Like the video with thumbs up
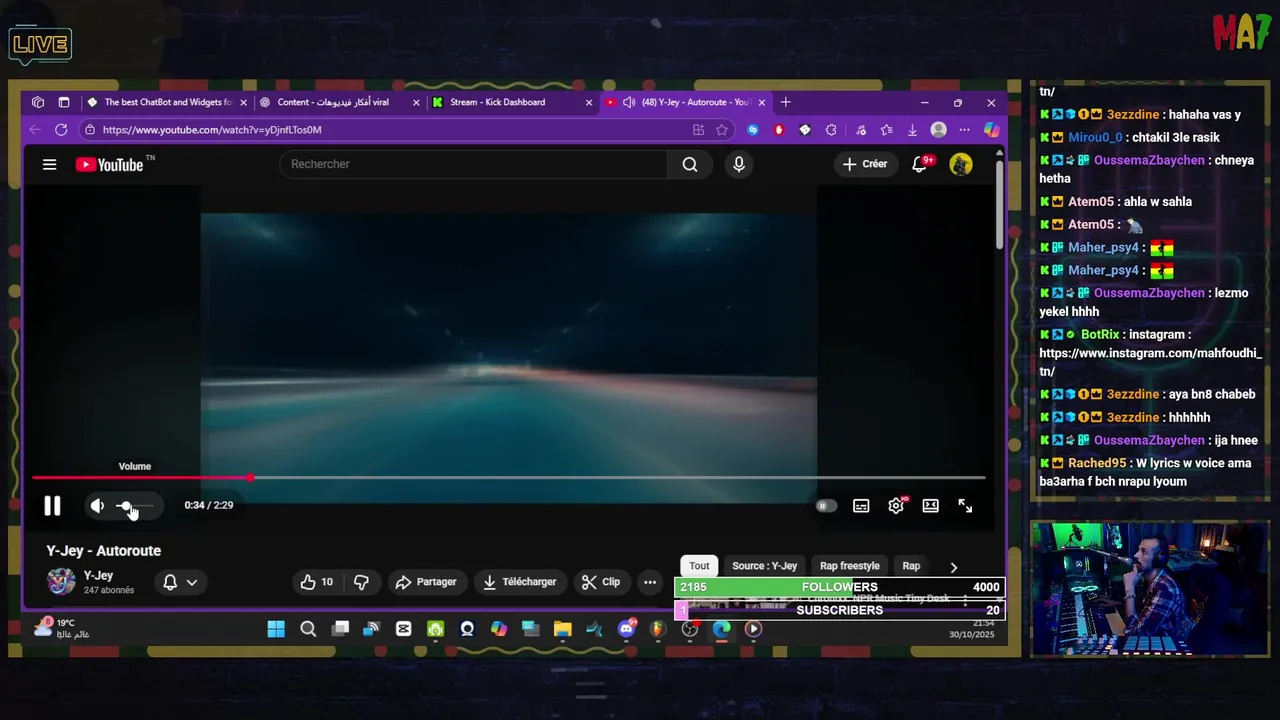 316,582
